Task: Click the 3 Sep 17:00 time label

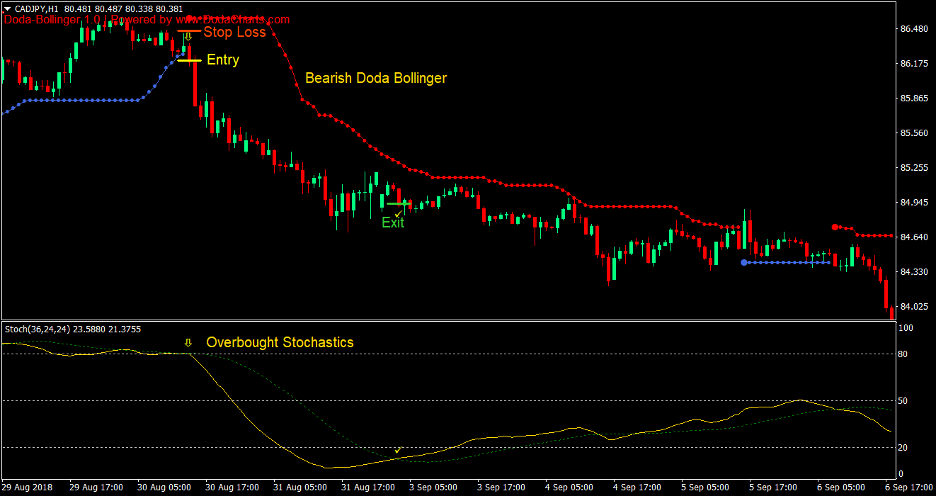Action: pos(502,488)
